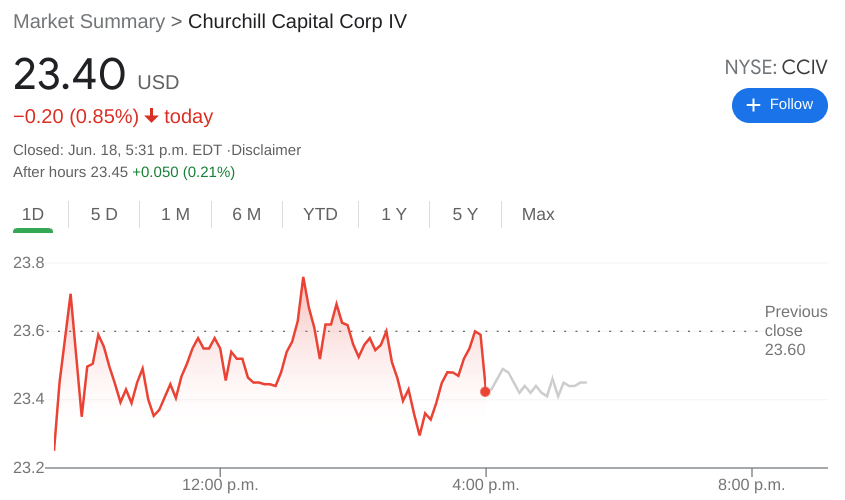
Task: Click the 4:00 p.m. timeline marker
Action: [x=486, y=485]
